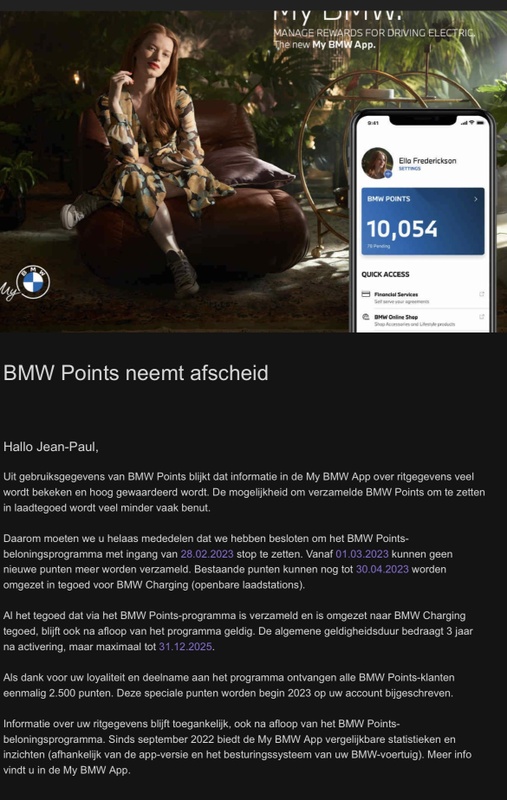This screenshot has width=507, height=800.
Task: Click the BMW Online Shop quick access row
Action: 423,320
